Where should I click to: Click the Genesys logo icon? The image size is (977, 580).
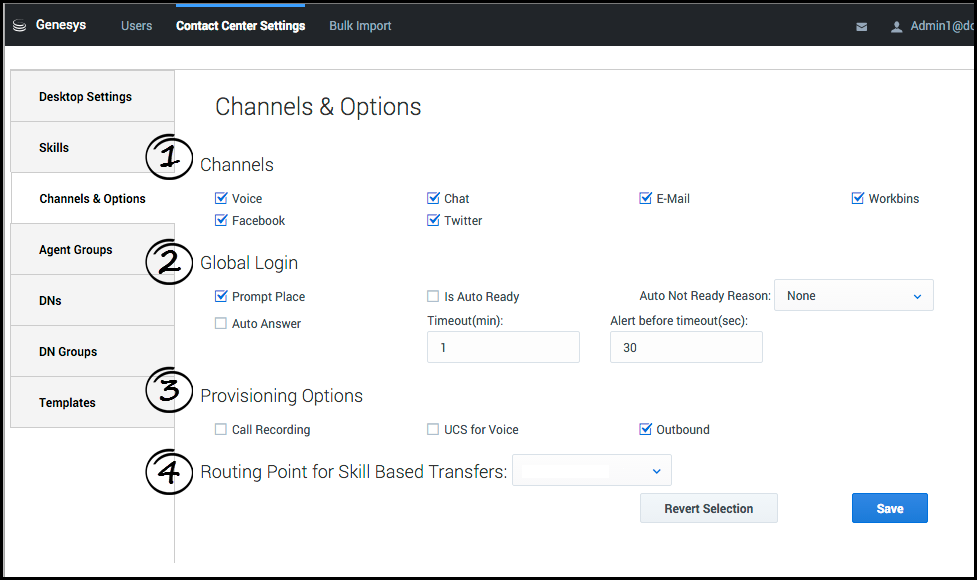(x=20, y=26)
